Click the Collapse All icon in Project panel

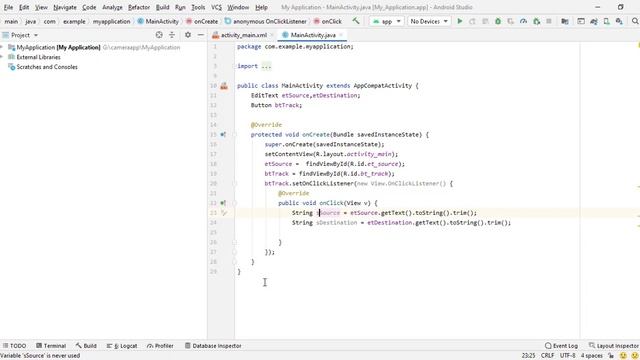[172, 35]
